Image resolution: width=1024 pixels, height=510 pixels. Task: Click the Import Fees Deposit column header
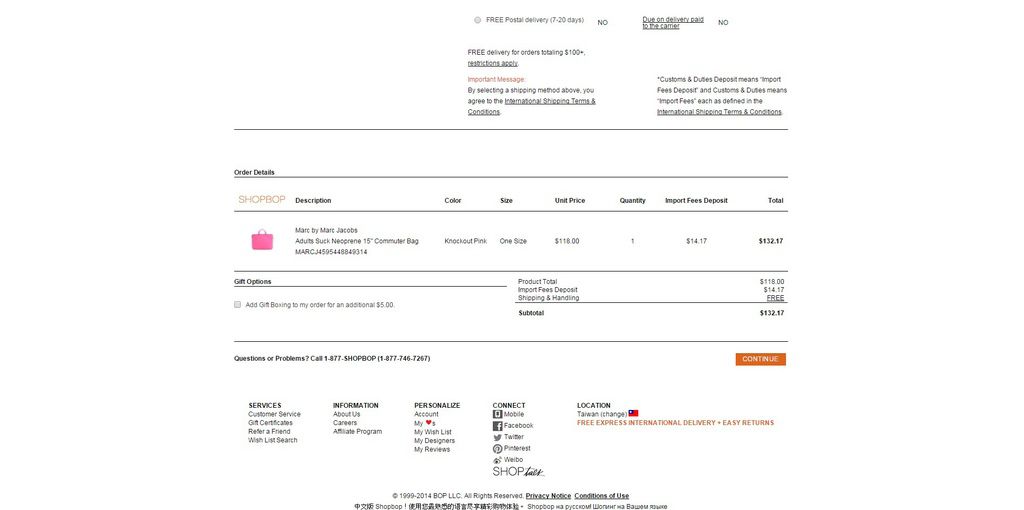tap(696, 200)
